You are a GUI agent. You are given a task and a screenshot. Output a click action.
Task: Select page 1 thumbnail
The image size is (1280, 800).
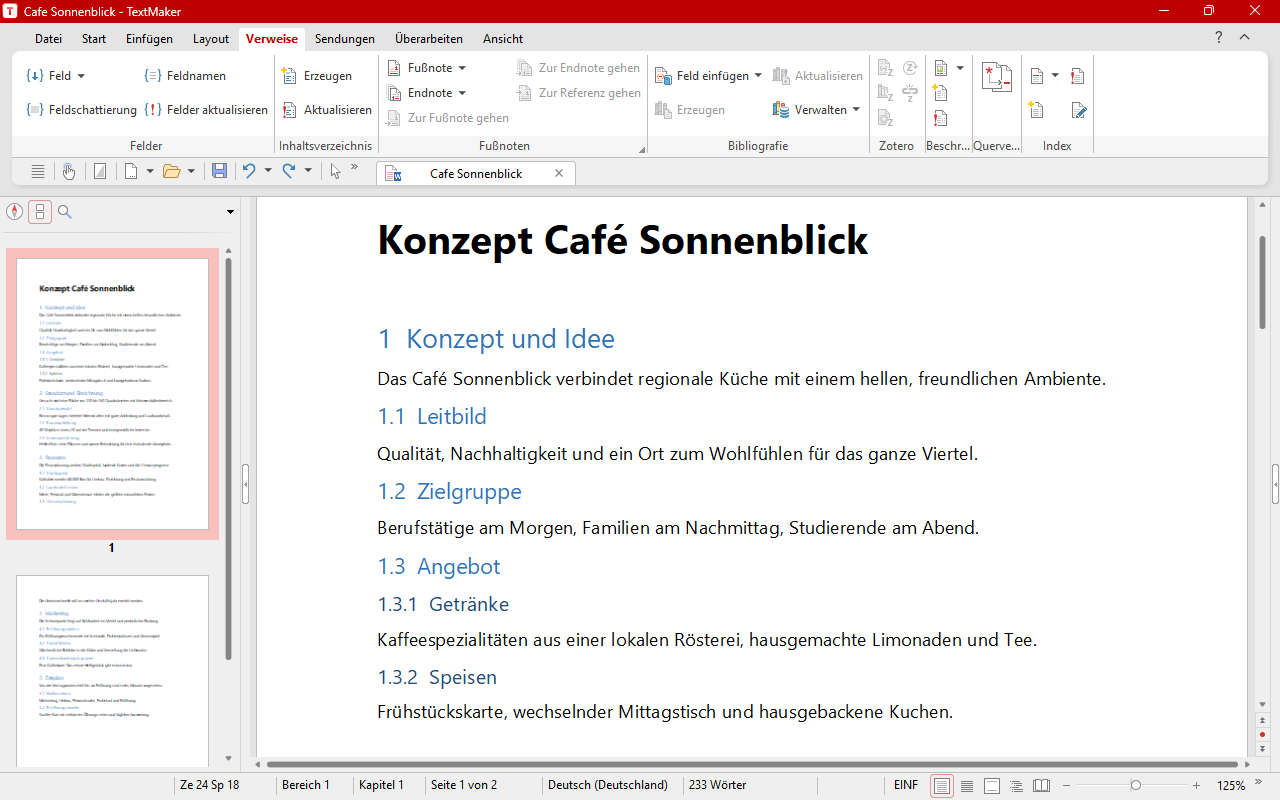point(112,394)
